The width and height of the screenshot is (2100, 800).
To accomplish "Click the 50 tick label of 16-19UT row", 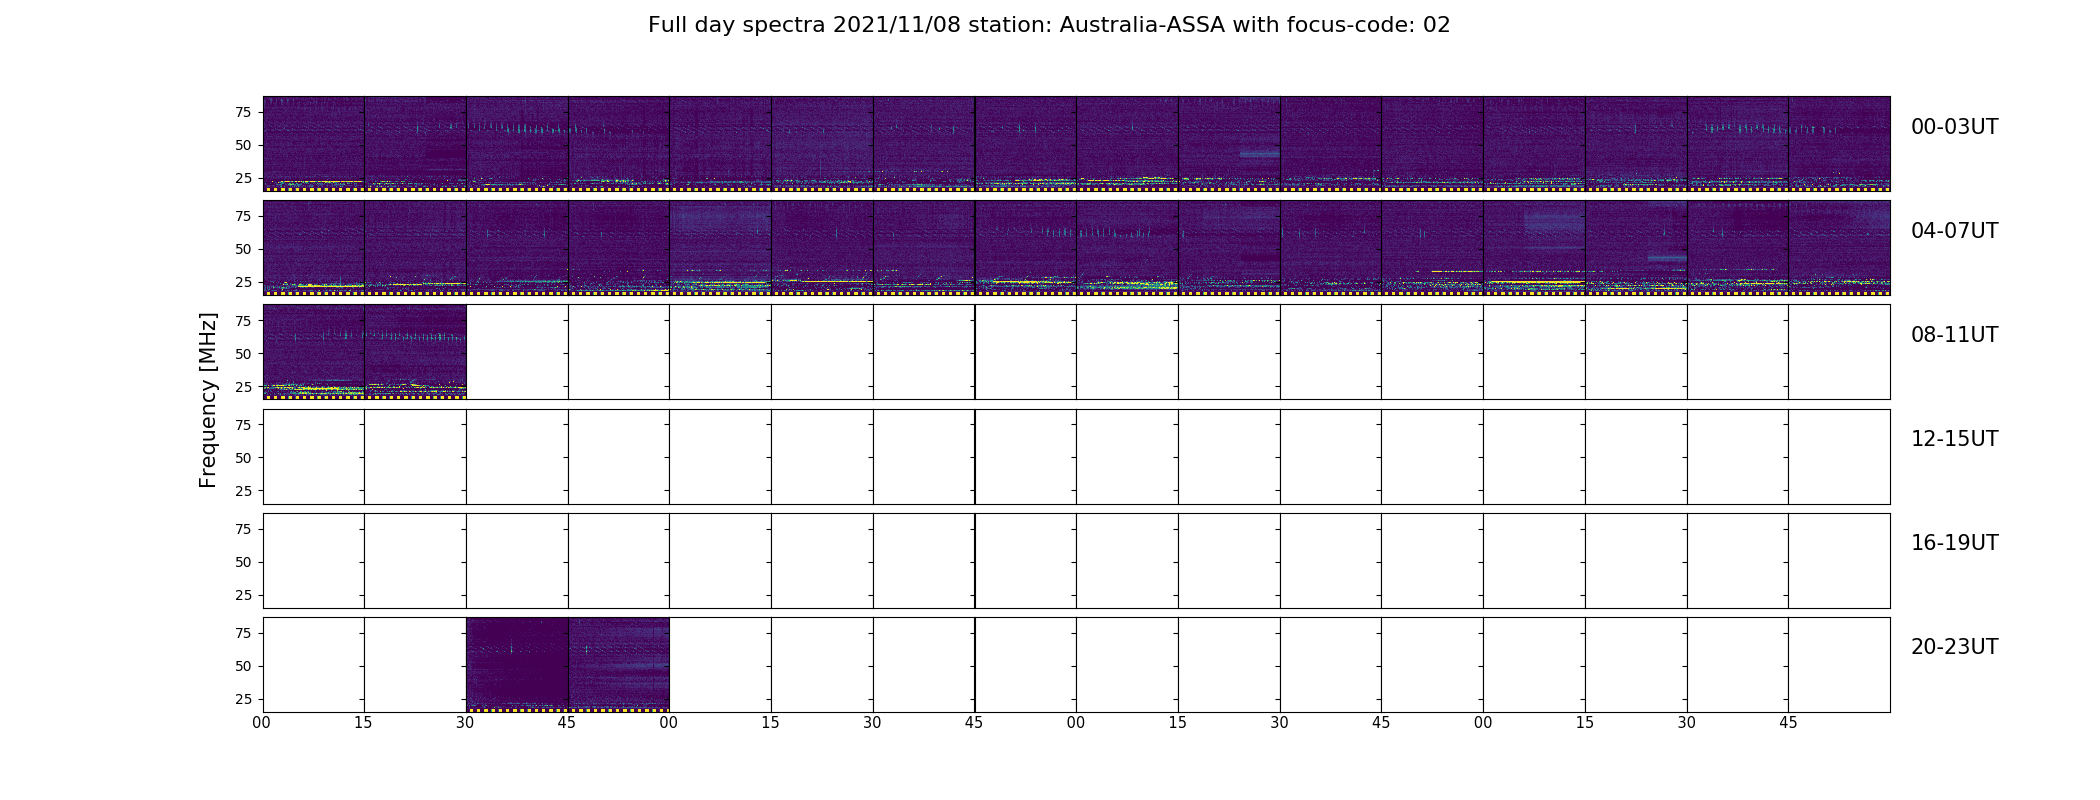I will click(243, 562).
